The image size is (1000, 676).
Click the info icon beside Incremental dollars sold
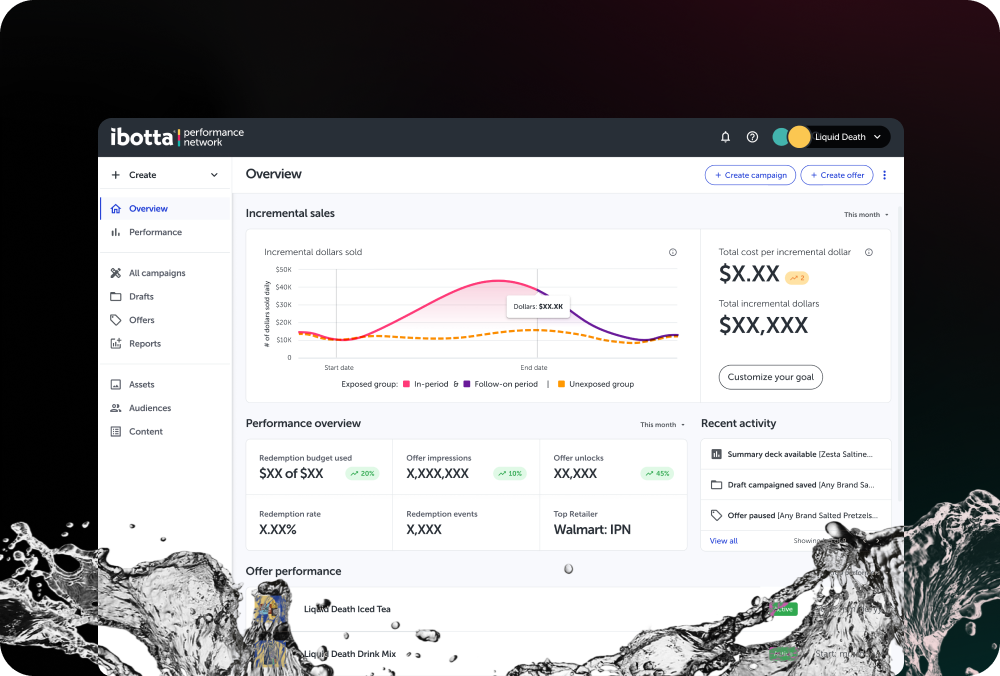point(672,252)
